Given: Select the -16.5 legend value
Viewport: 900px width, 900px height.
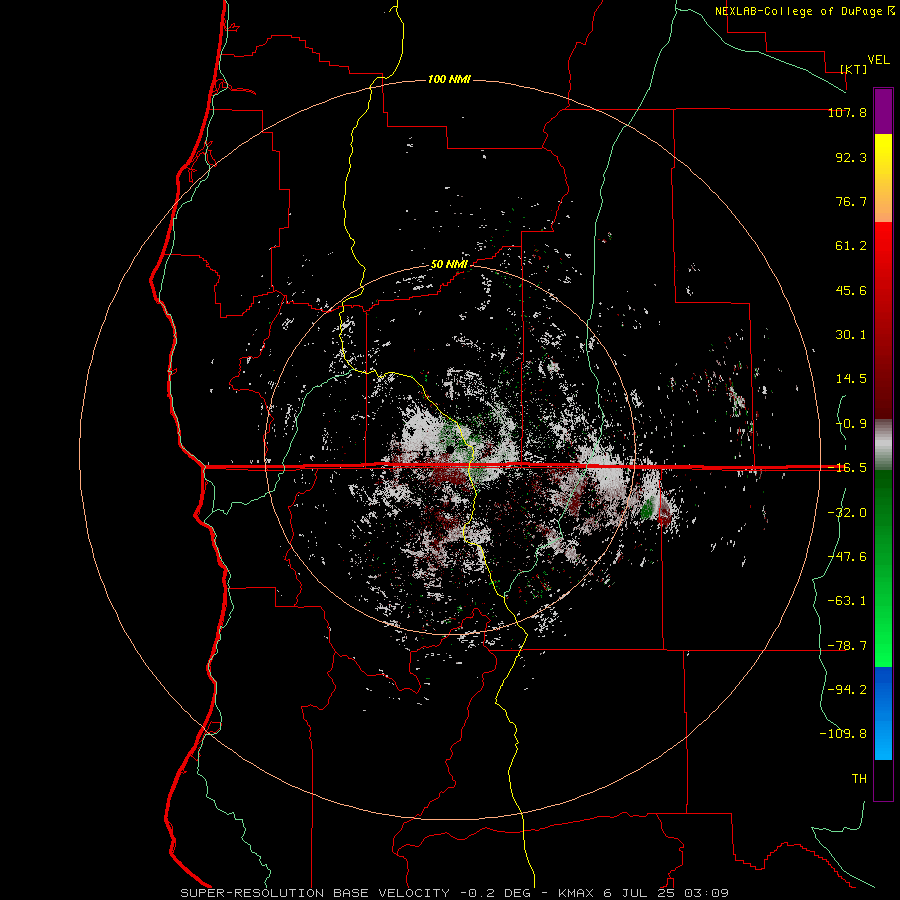Looking at the screenshot, I should coord(847,468).
